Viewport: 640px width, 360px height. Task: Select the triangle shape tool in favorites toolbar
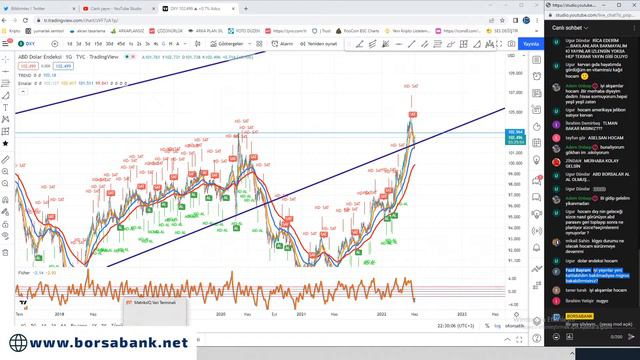click(477, 44)
